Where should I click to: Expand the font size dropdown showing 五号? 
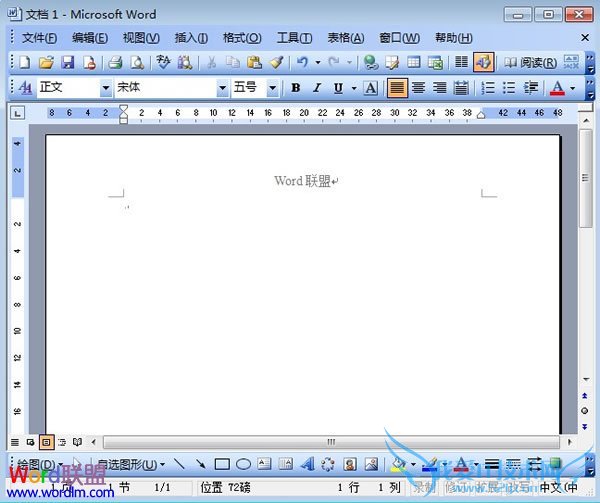coord(272,88)
